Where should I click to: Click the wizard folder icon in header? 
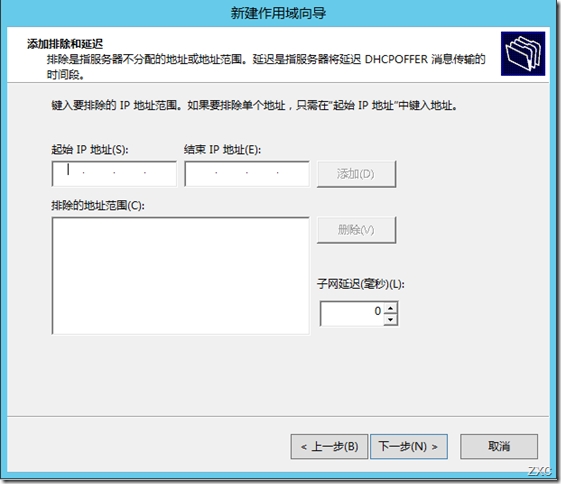(x=523, y=54)
